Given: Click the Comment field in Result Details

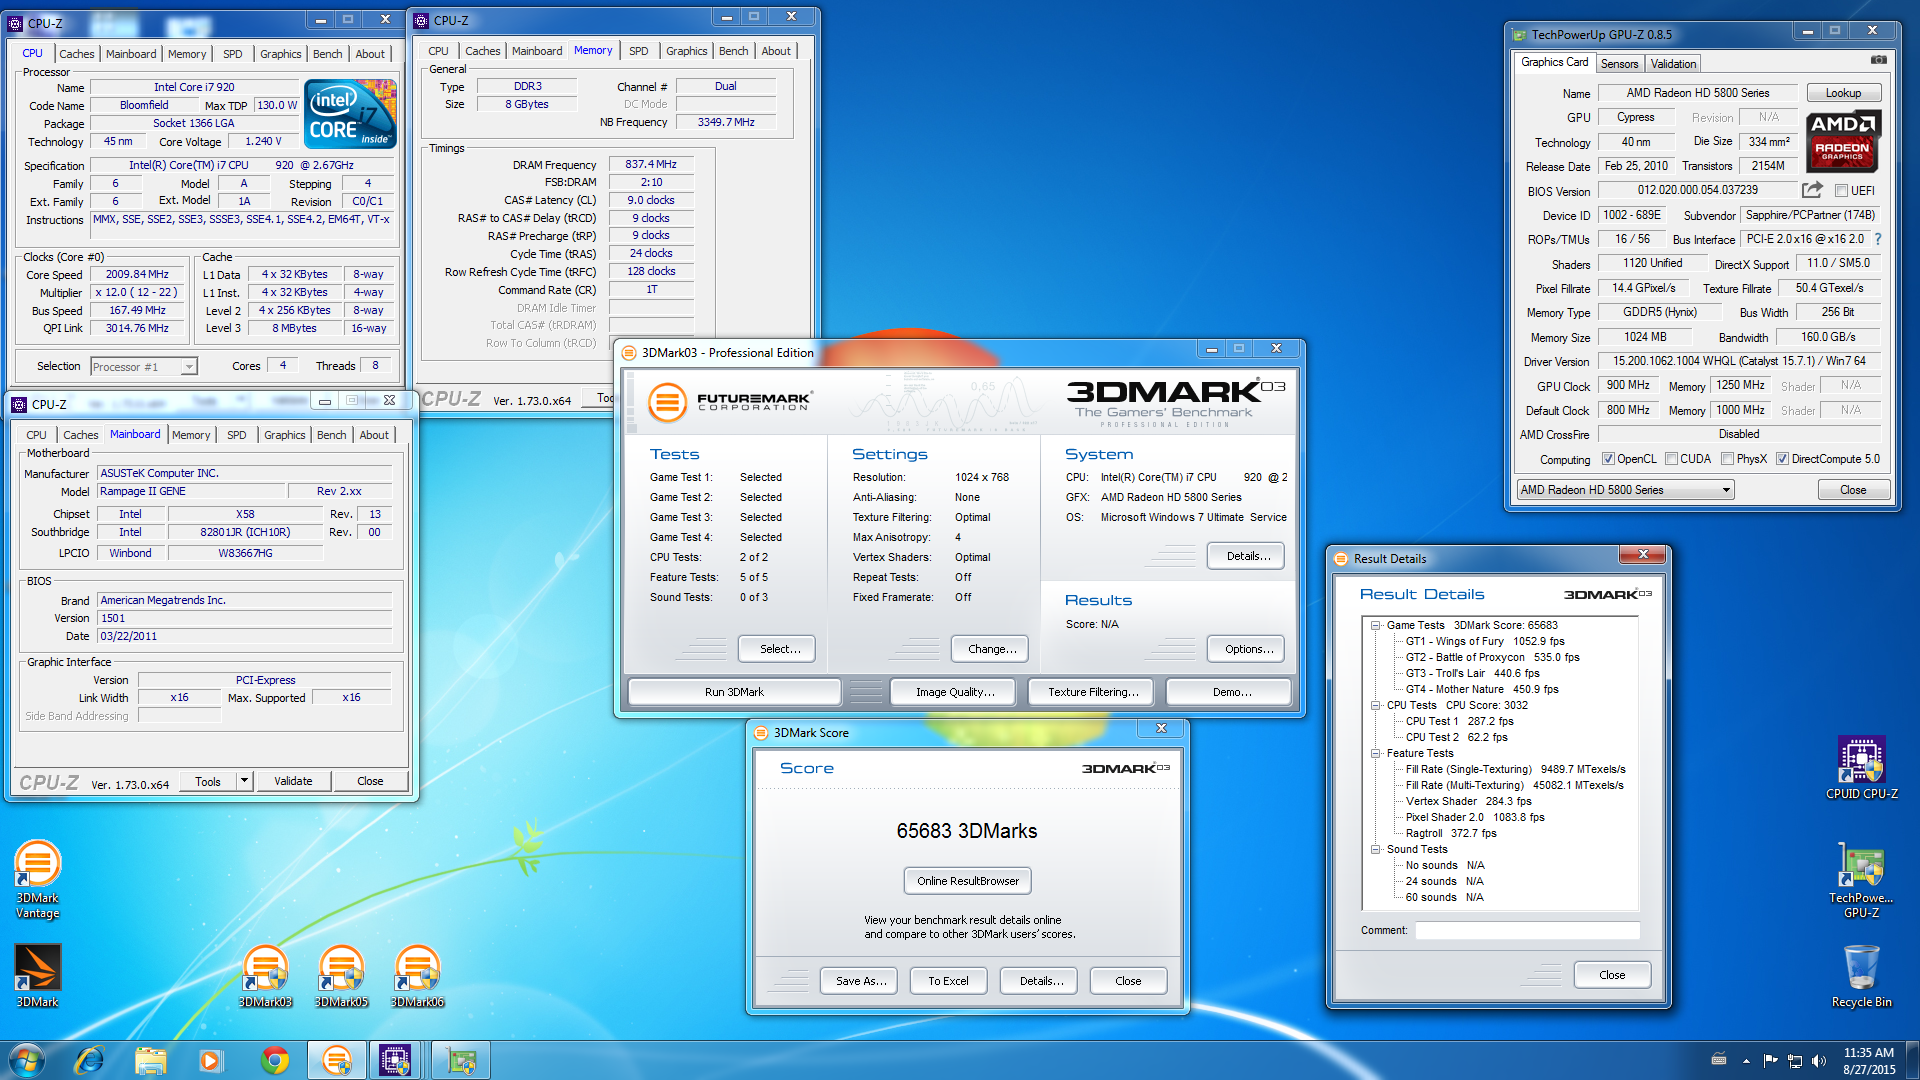Looking at the screenshot, I should tap(1527, 931).
